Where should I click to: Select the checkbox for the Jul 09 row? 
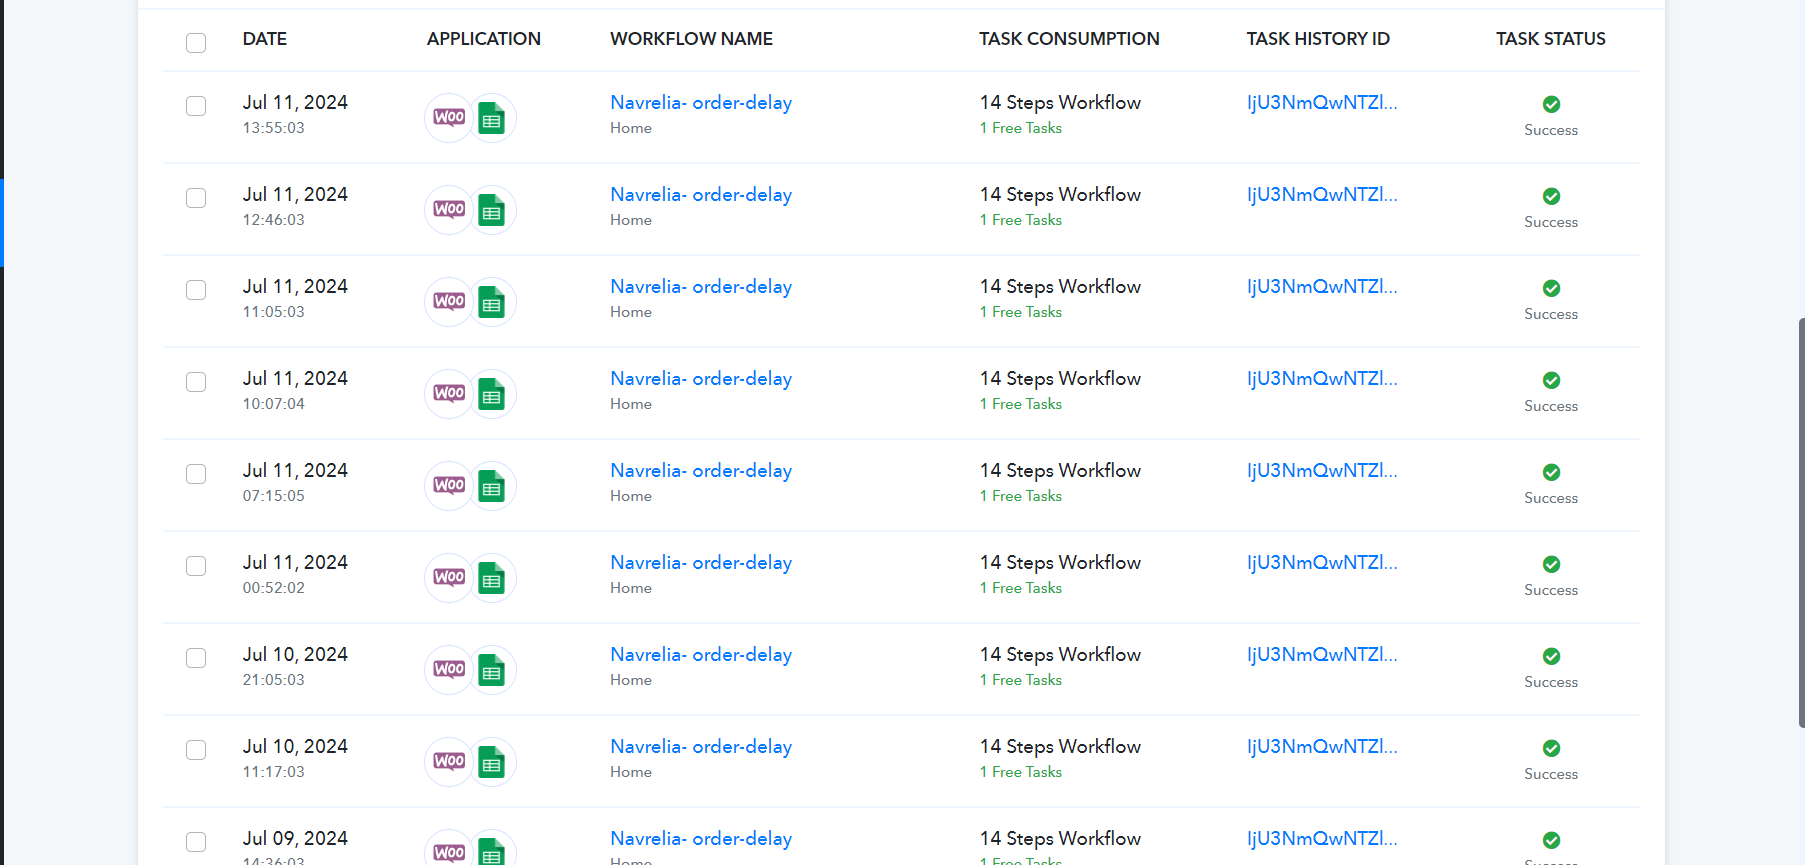pos(196,842)
